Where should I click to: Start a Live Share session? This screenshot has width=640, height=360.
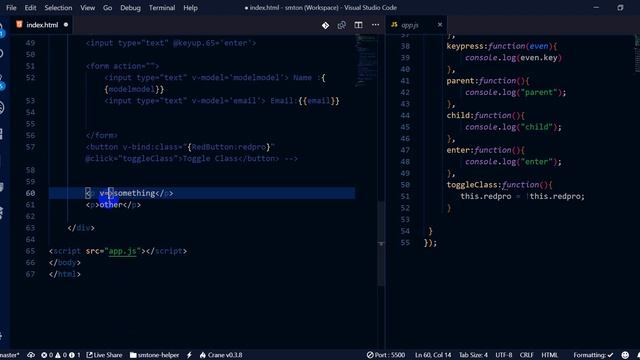pyautogui.click(x=104, y=355)
